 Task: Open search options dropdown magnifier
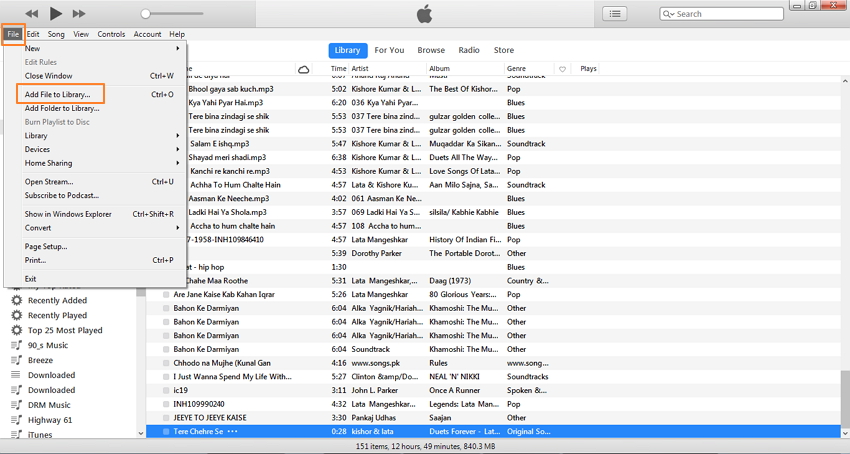[668, 14]
